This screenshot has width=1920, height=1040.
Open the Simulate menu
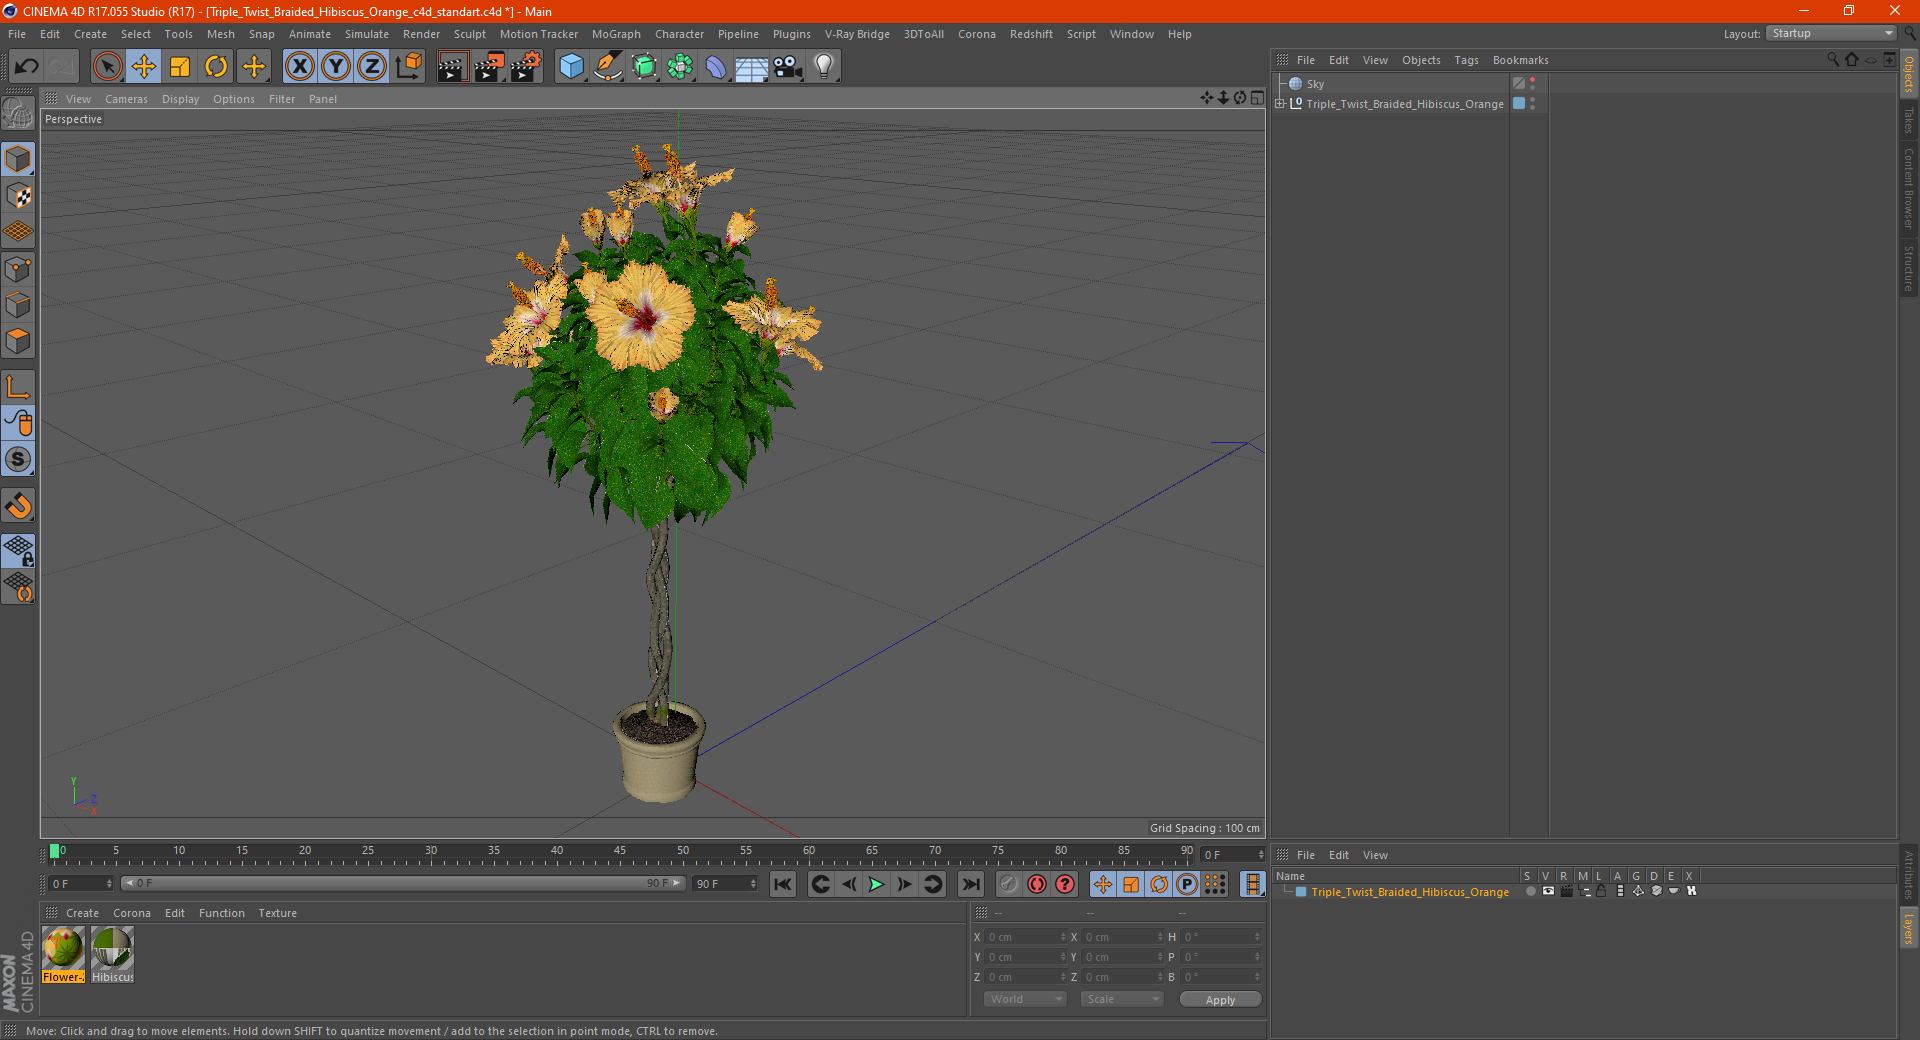(367, 34)
